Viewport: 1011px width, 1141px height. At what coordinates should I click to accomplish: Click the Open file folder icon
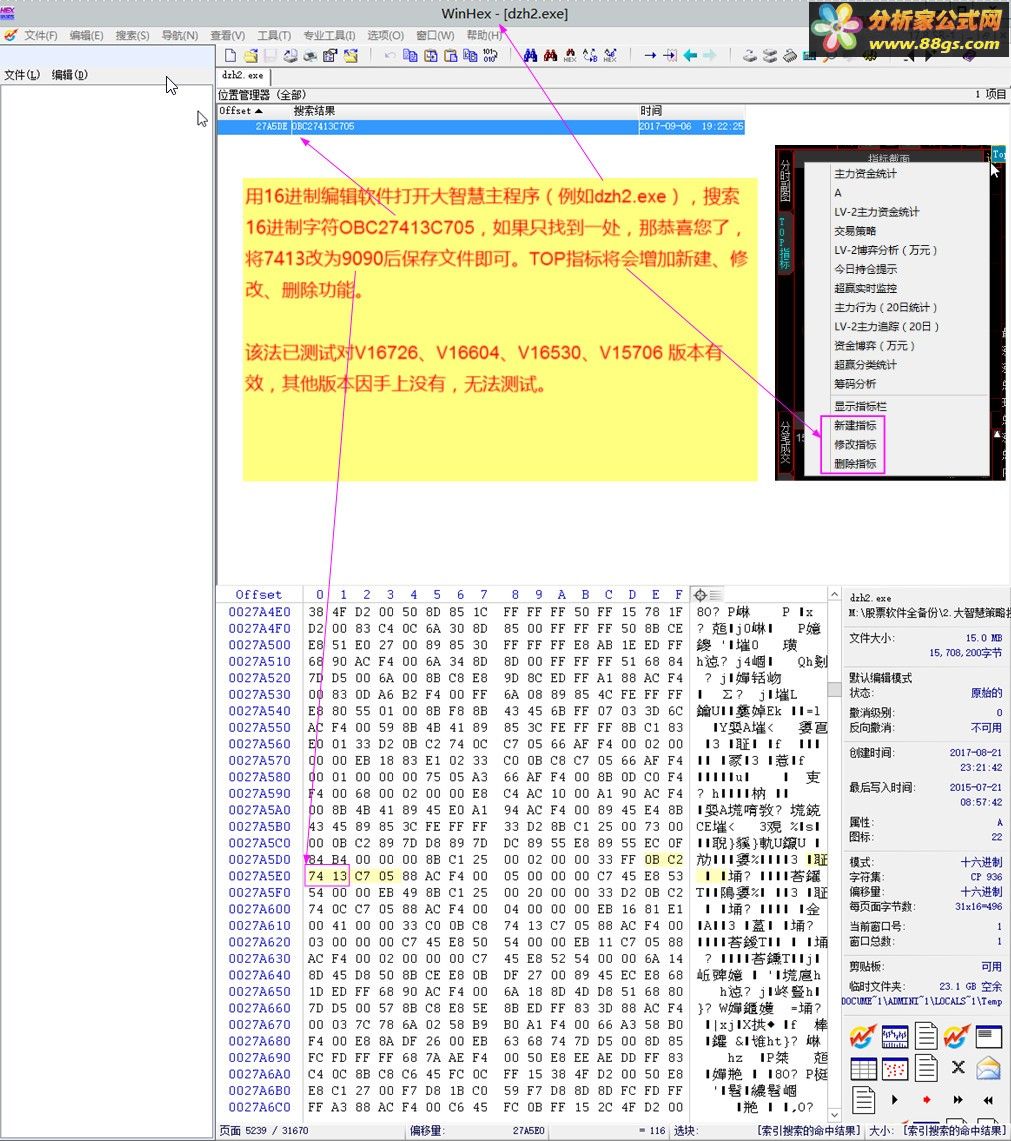(250, 55)
